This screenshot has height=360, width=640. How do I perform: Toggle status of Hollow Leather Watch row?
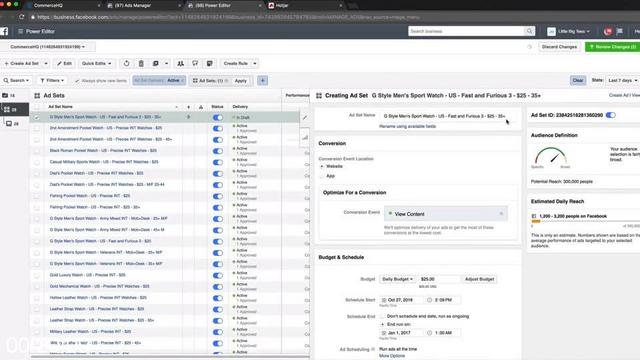(x=218, y=298)
